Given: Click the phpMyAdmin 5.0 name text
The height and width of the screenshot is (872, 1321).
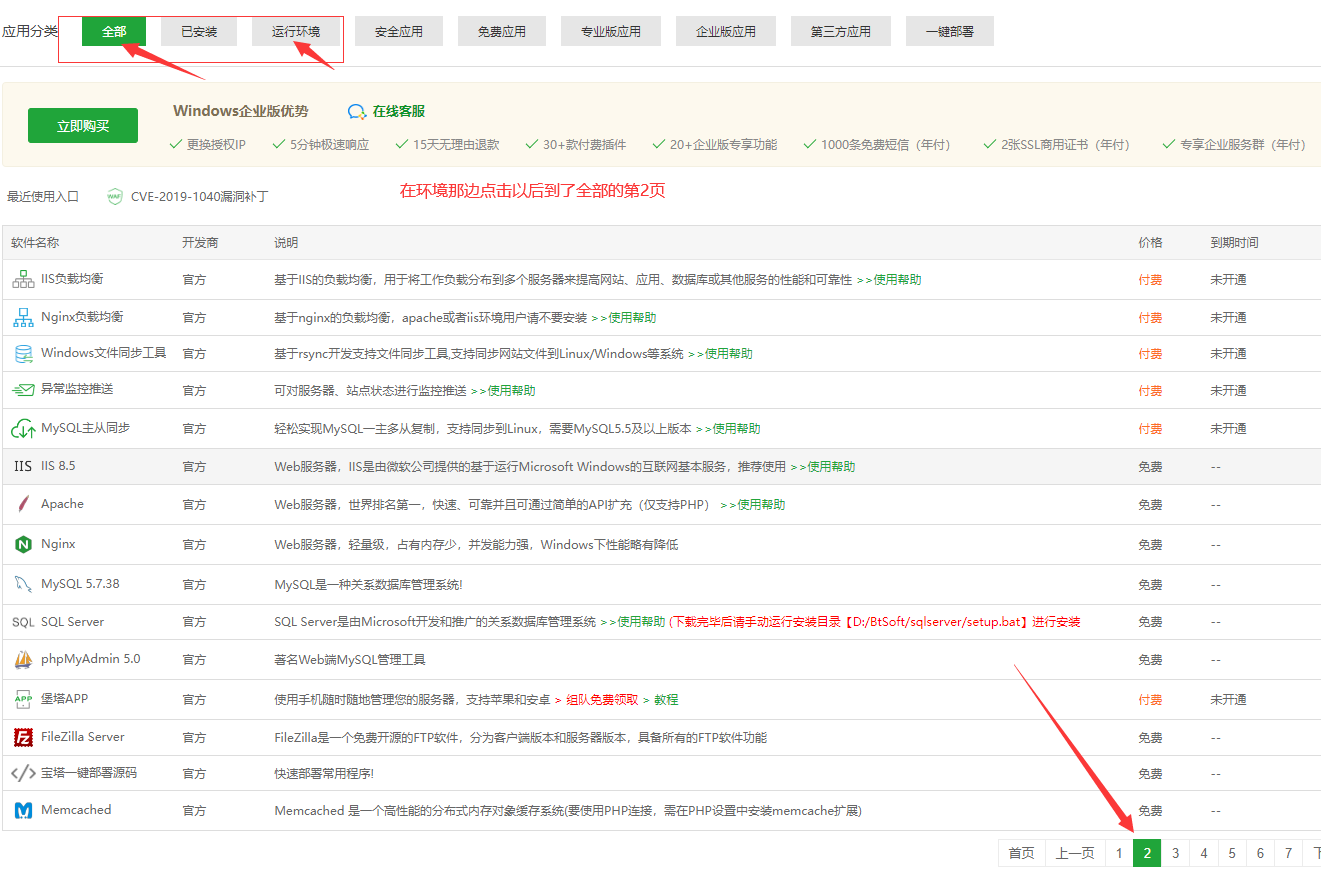Looking at the screenshot, I should (91, 660).
